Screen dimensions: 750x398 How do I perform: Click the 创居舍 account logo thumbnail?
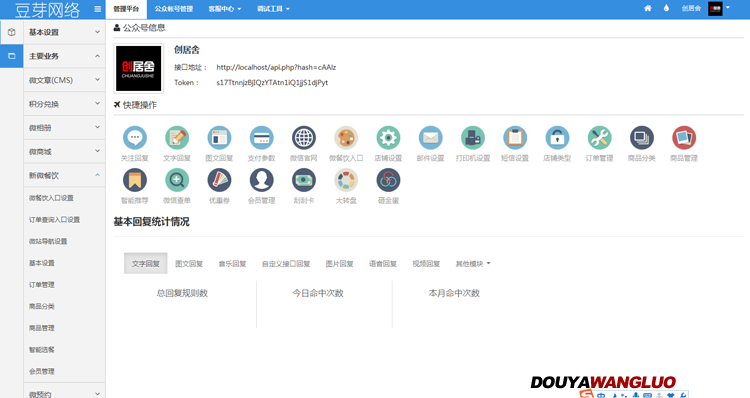(138, 68)
